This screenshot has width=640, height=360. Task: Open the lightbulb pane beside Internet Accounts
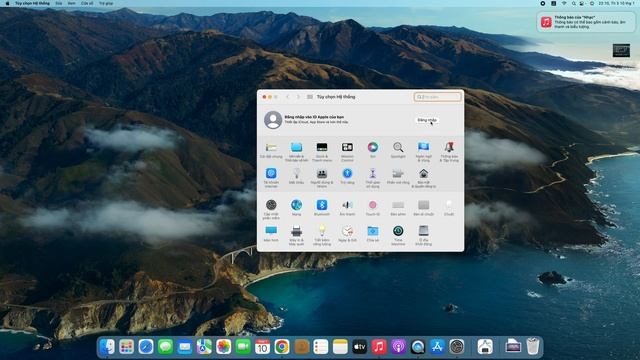[x=296, y=173]
